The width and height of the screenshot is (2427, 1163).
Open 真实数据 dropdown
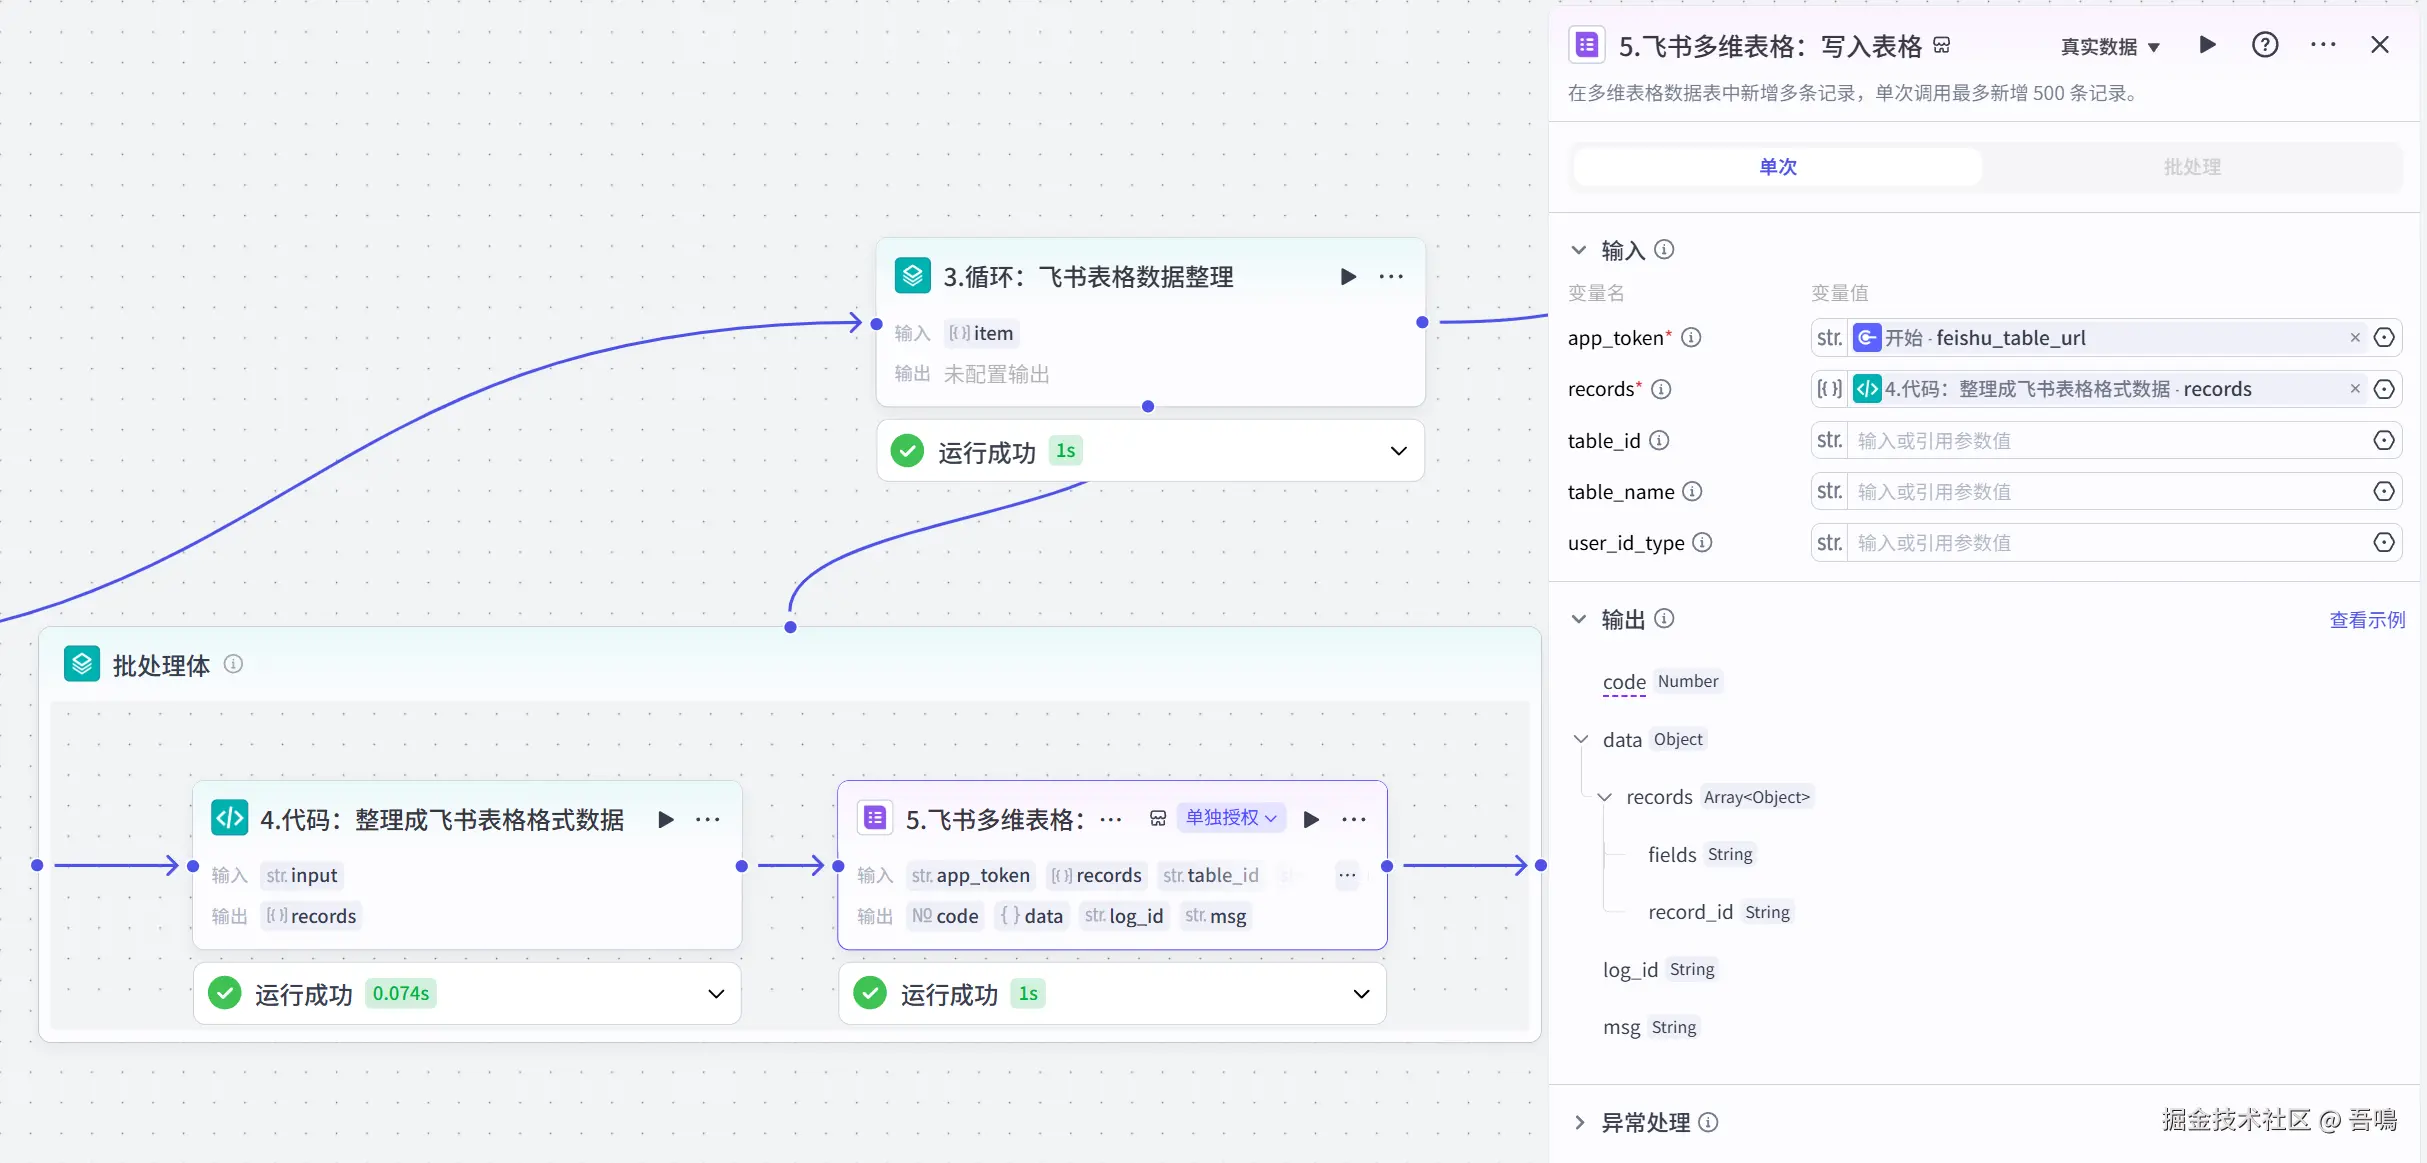(x=2110, y=47)
